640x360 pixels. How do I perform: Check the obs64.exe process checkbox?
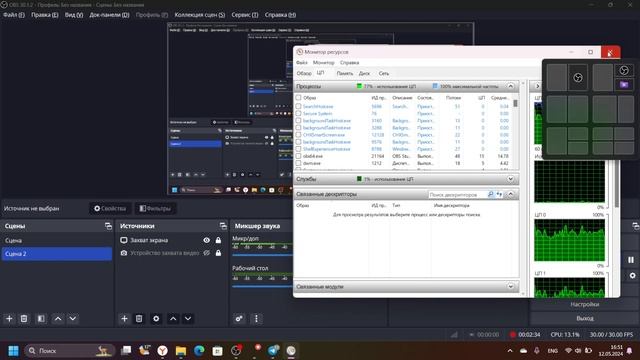298,156
